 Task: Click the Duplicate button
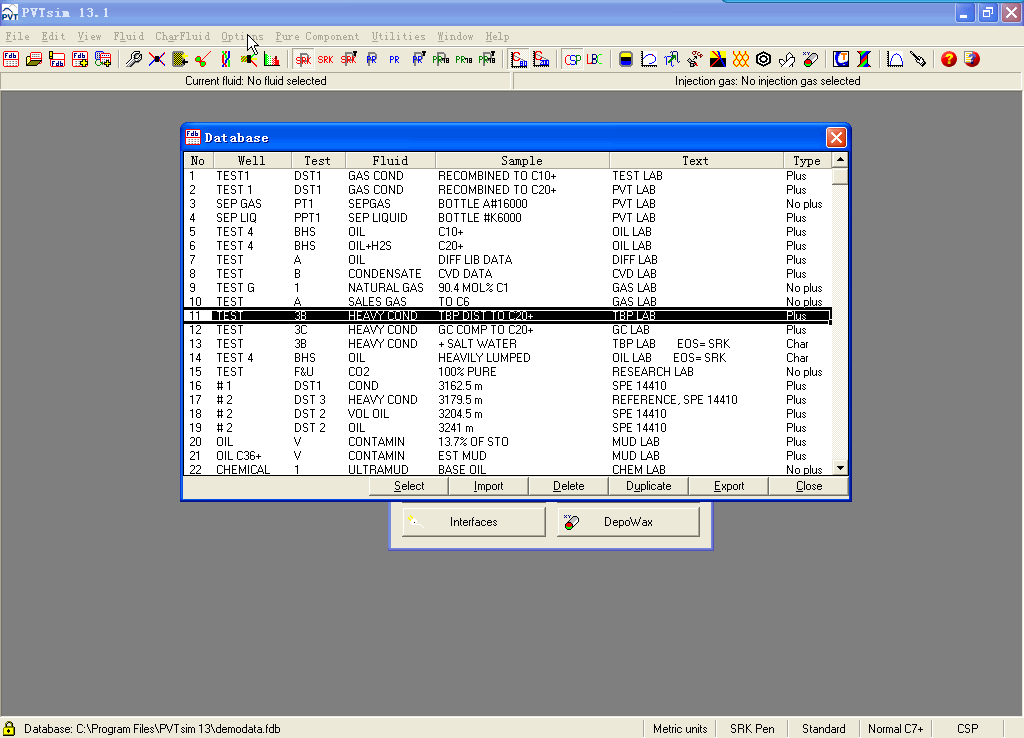coord(648,486)
